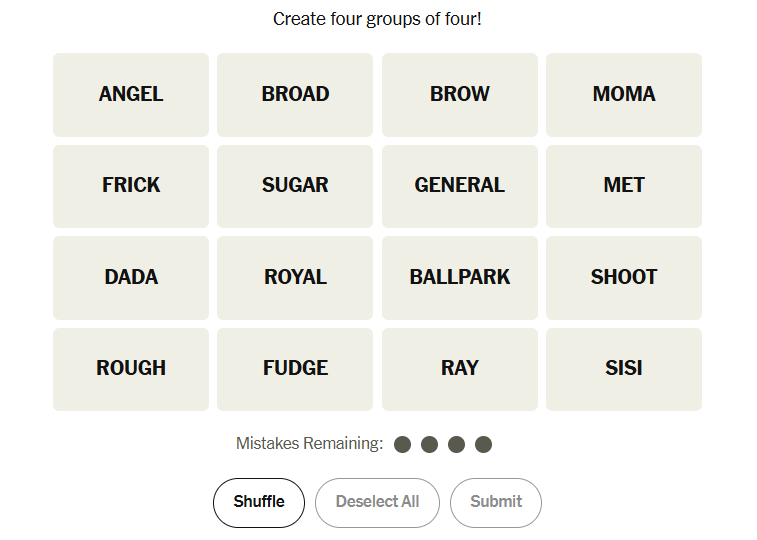Choose the FUDGE tile
This screenshot has width=757, height=540.
[x=295, y=369]
